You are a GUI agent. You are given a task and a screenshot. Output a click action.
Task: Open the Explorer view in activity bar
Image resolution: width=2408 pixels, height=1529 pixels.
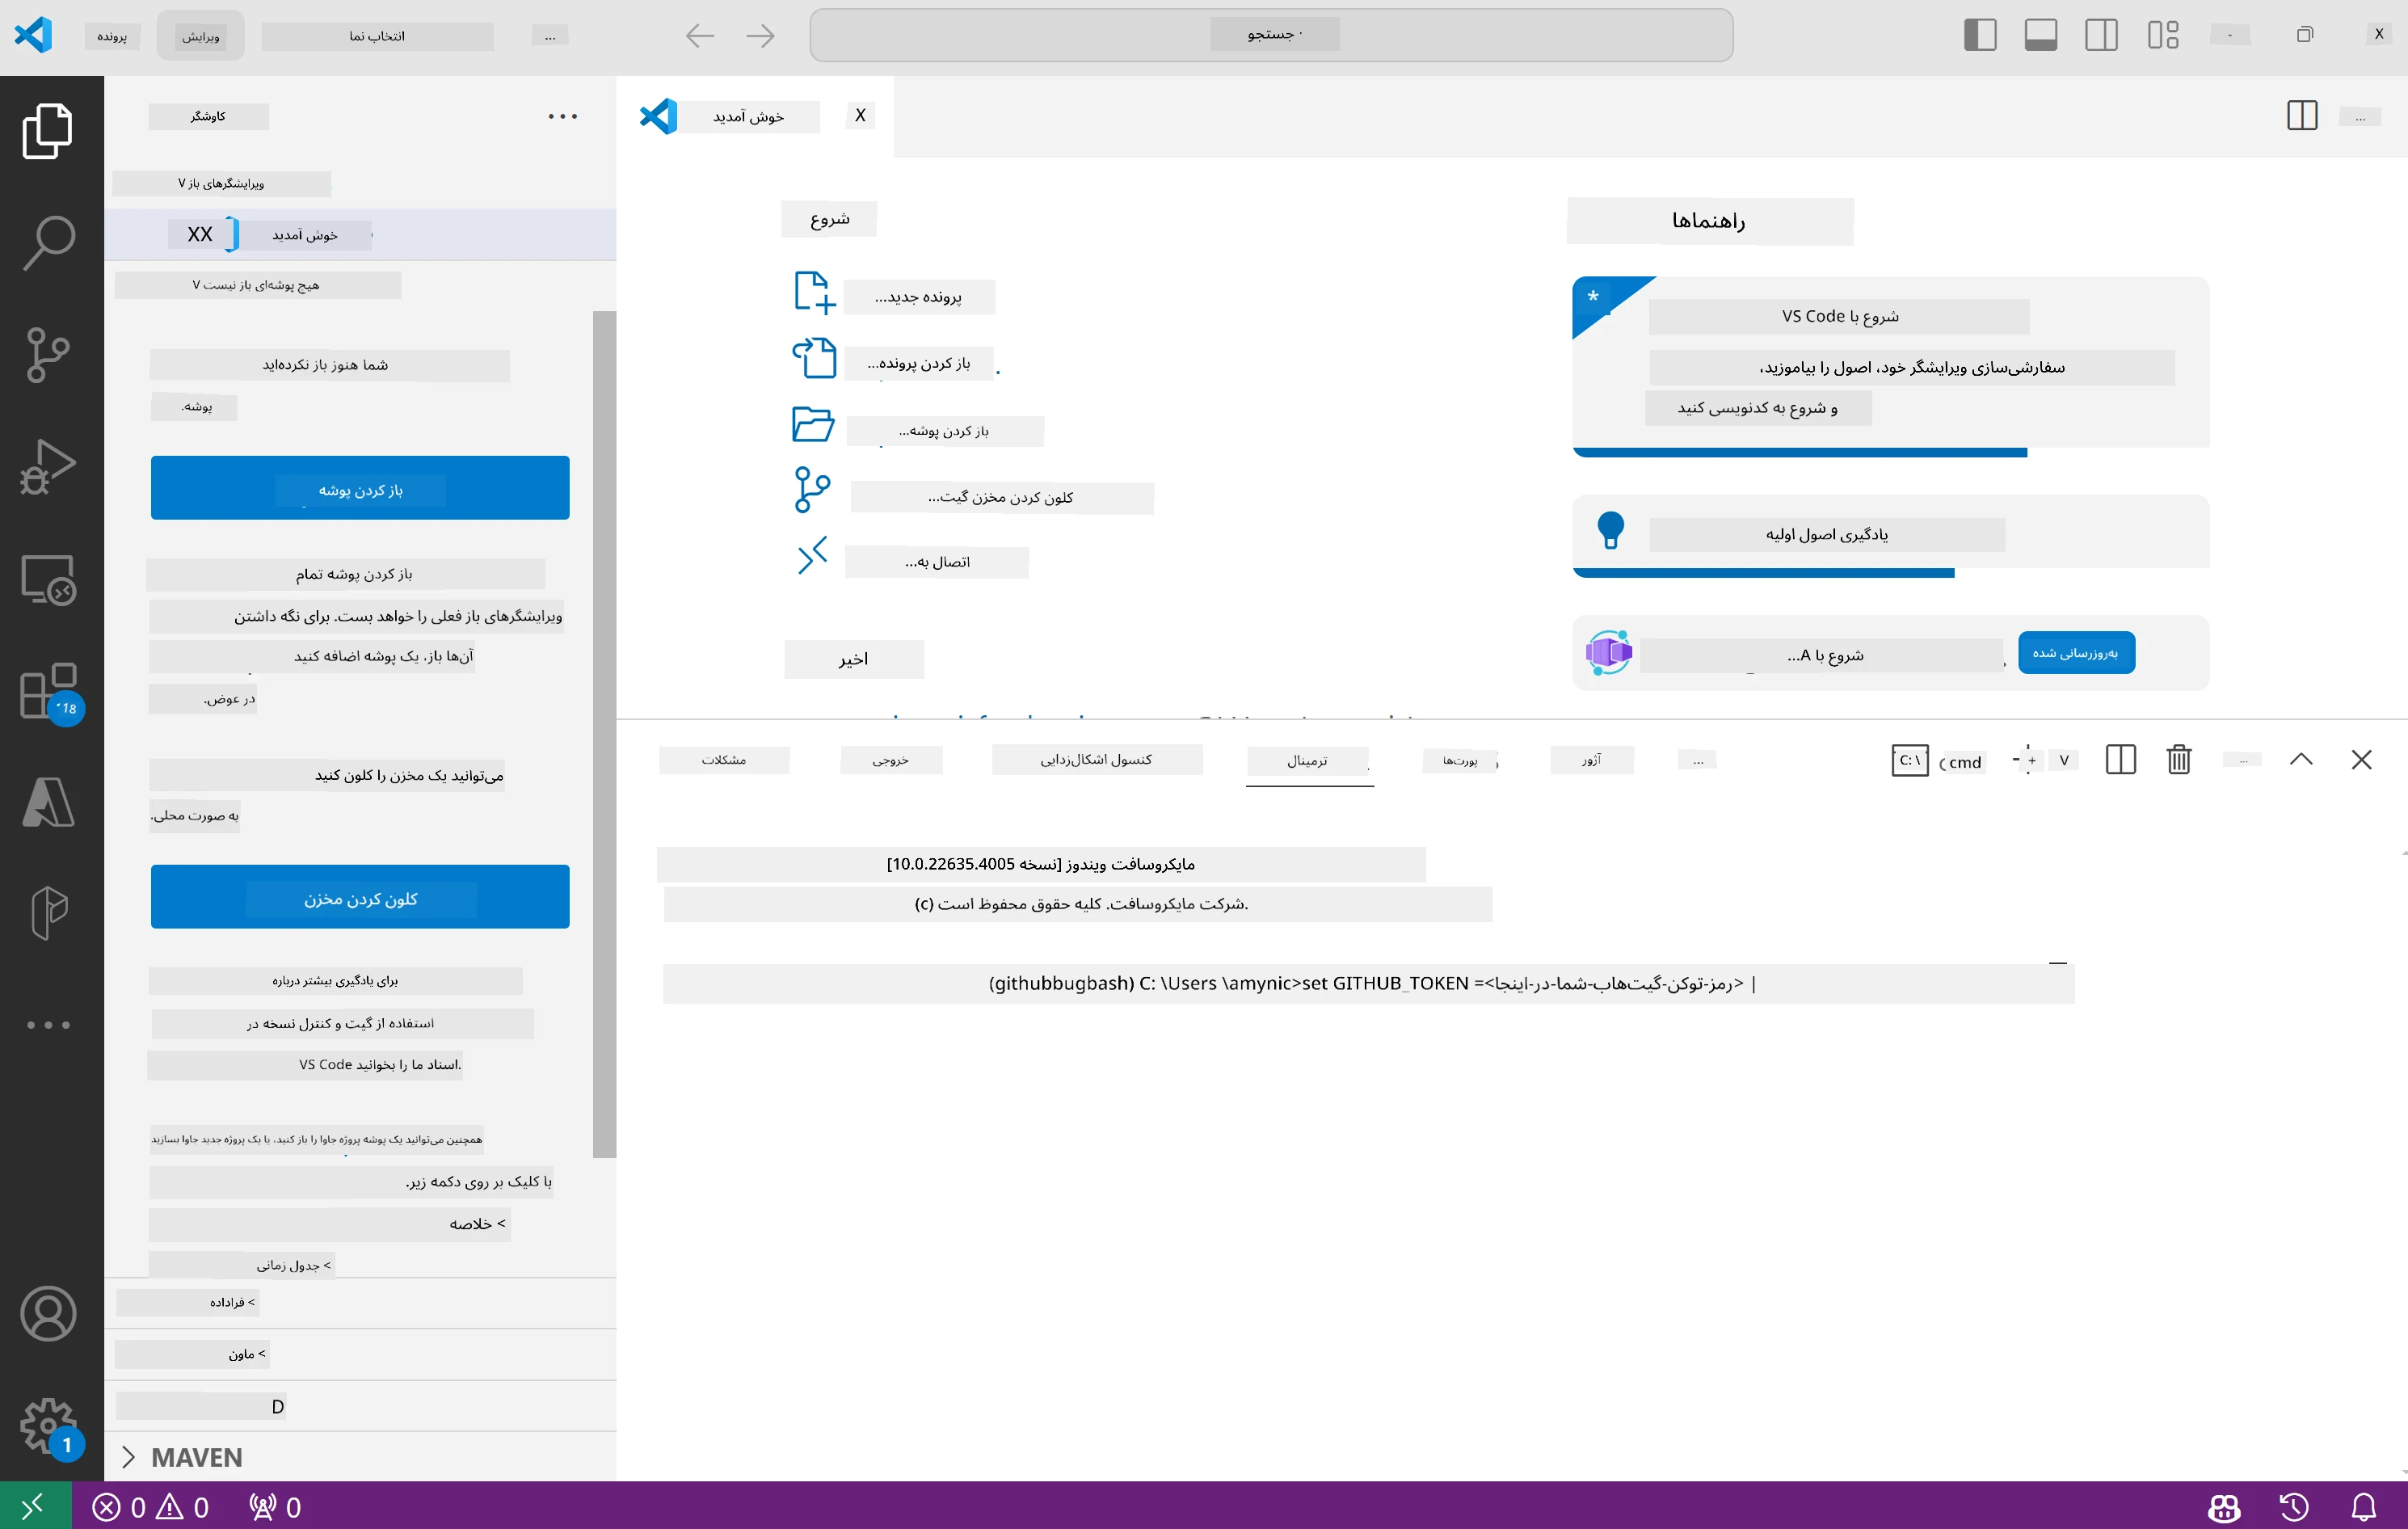click(x=48, y=131)
